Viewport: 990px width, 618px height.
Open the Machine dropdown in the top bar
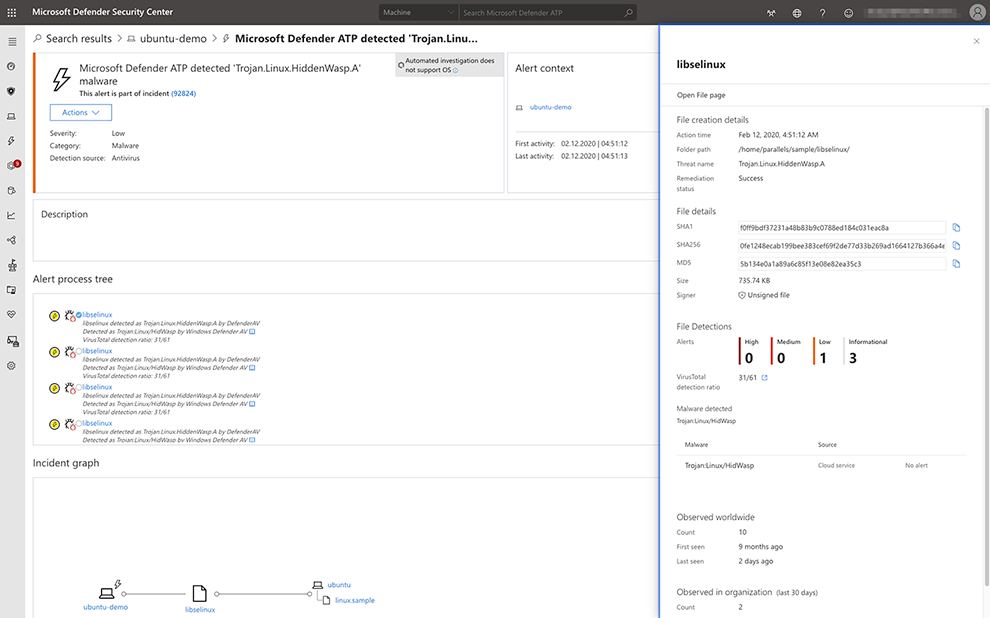(x=415, y=13)
